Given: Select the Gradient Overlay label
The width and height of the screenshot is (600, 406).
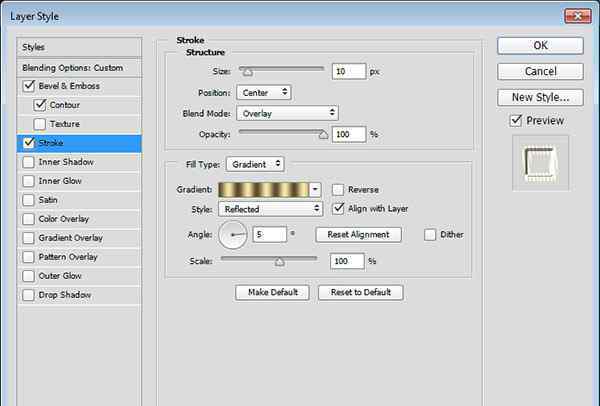Looking at the screenshot, I should click(71, 238).
